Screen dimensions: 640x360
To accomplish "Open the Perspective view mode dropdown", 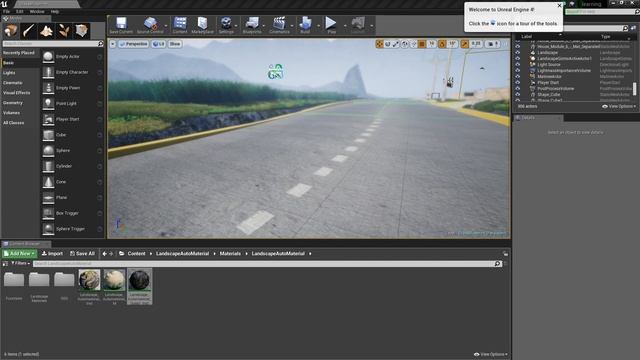I will (133, 44).
